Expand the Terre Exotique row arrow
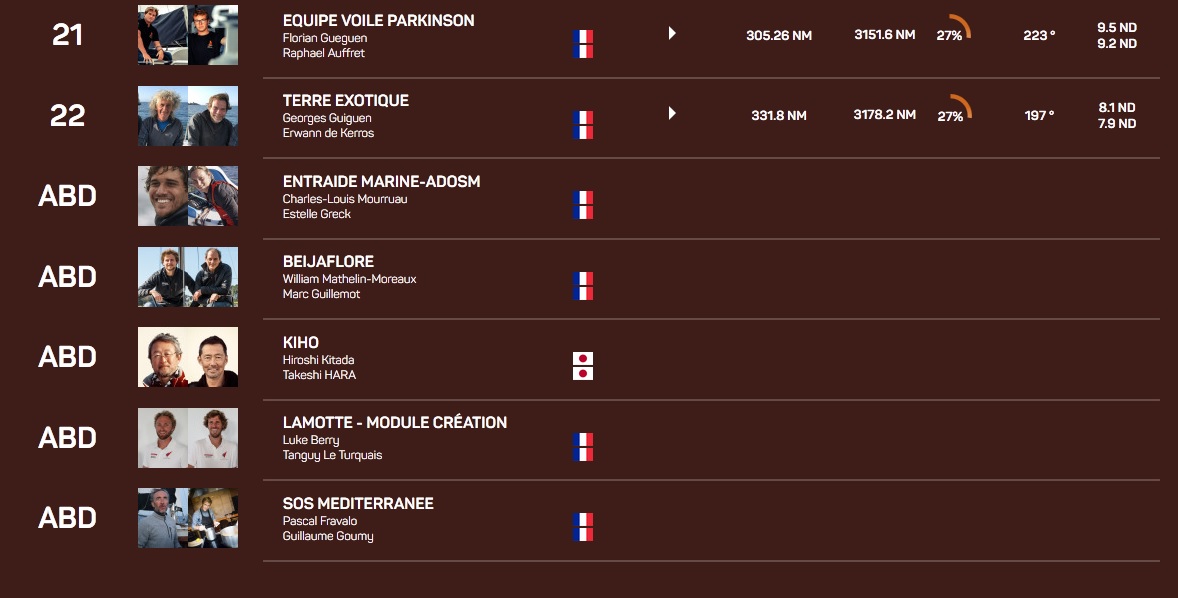 coord(672,113)
